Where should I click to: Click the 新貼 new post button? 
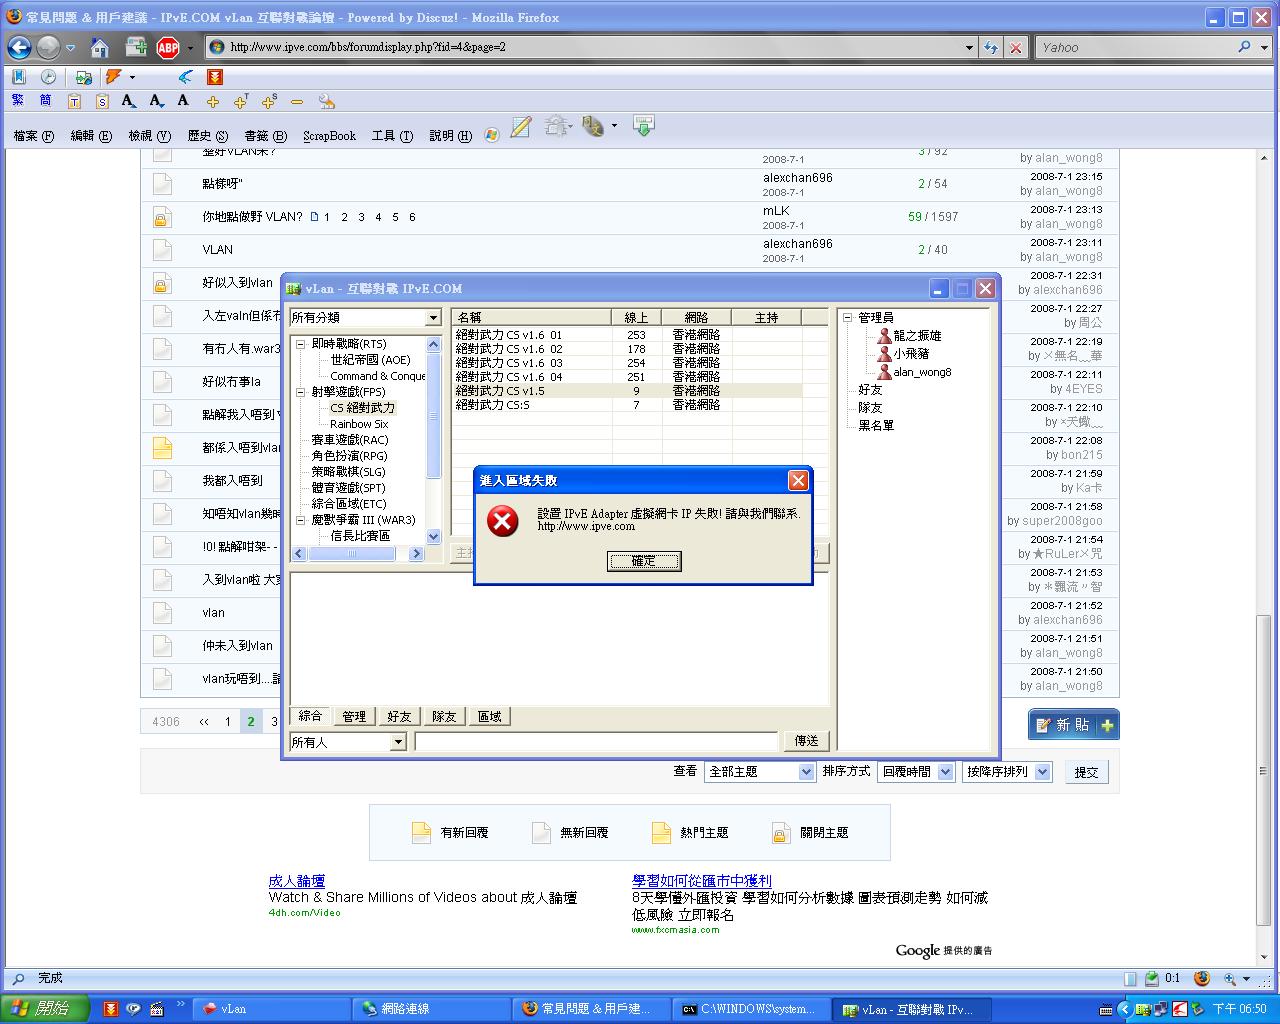(1073, 725)
